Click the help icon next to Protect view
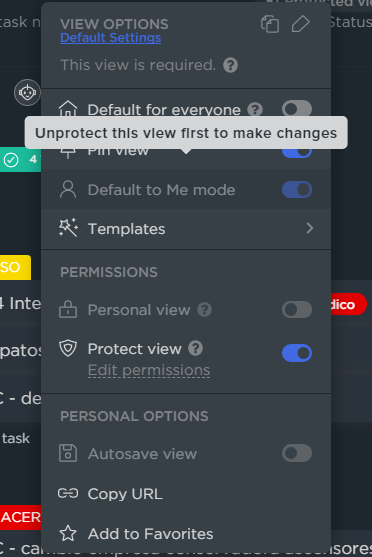372x557 pixels. tap(196, 348)
